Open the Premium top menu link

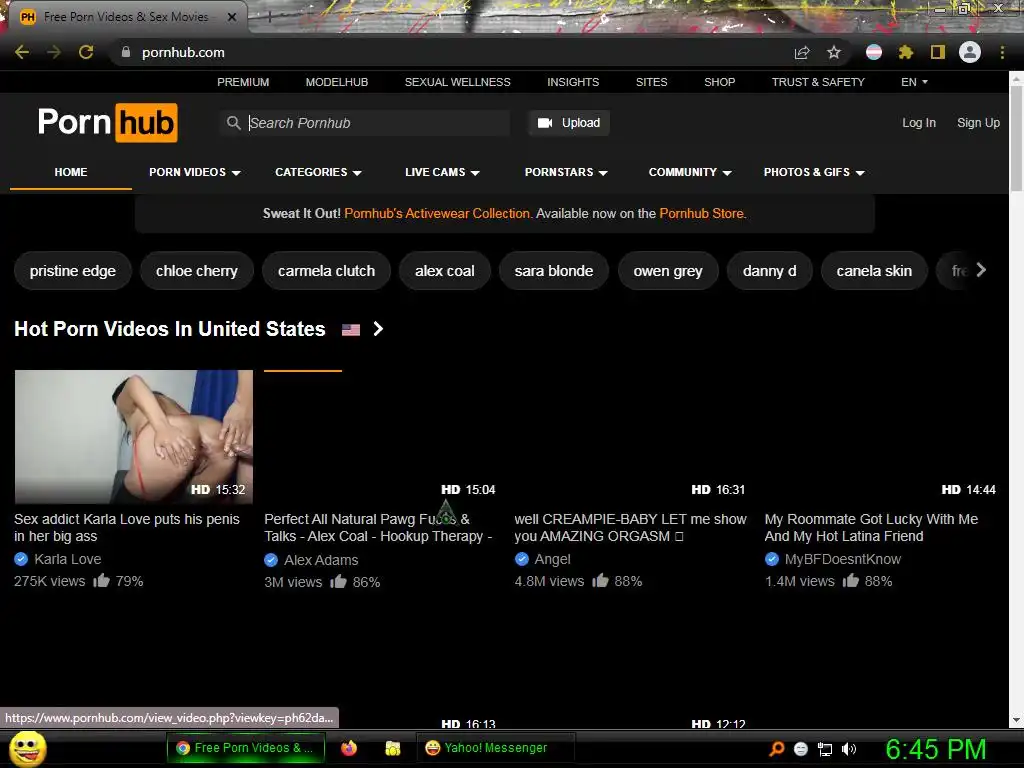(x=243, y=82)
